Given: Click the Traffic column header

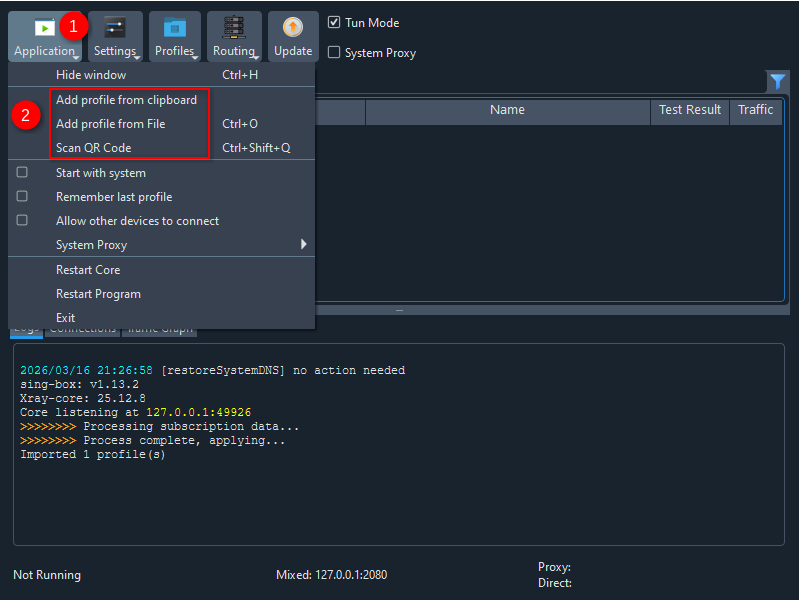Looking at the screenshot, I should (x=755, y=110).
